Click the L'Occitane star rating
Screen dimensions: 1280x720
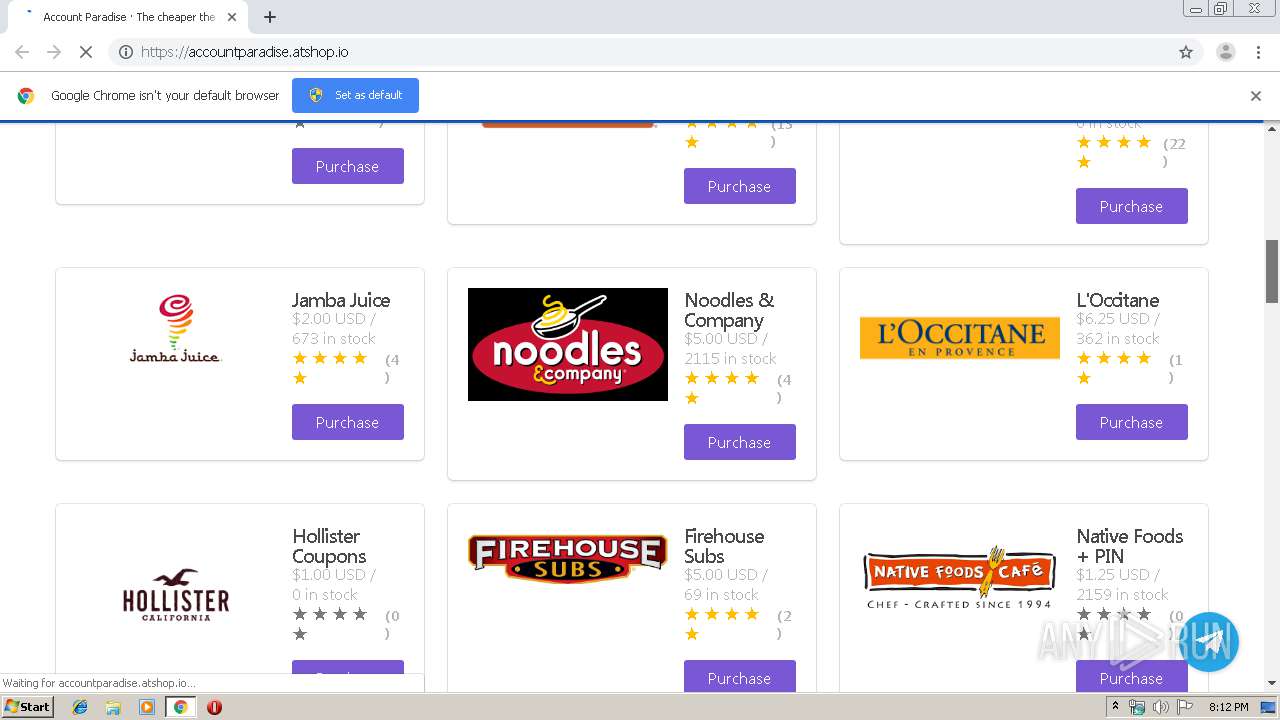click(x=1114, y=368)
